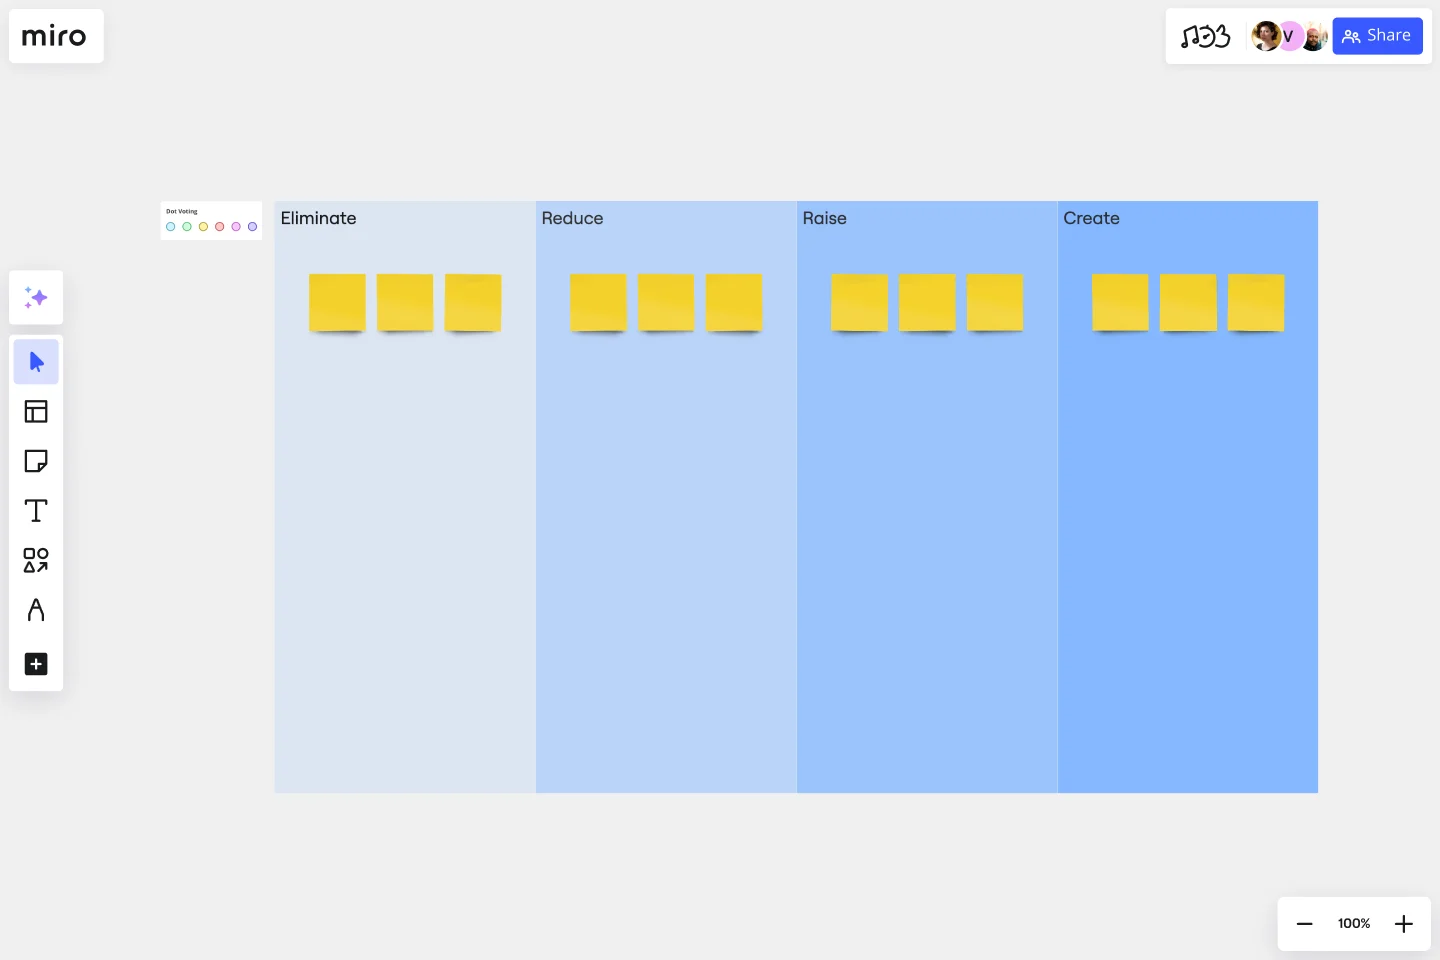Select first sticky note in Reduce column
The width and height of the screenshot is (1440, 960).
point(598,302)
